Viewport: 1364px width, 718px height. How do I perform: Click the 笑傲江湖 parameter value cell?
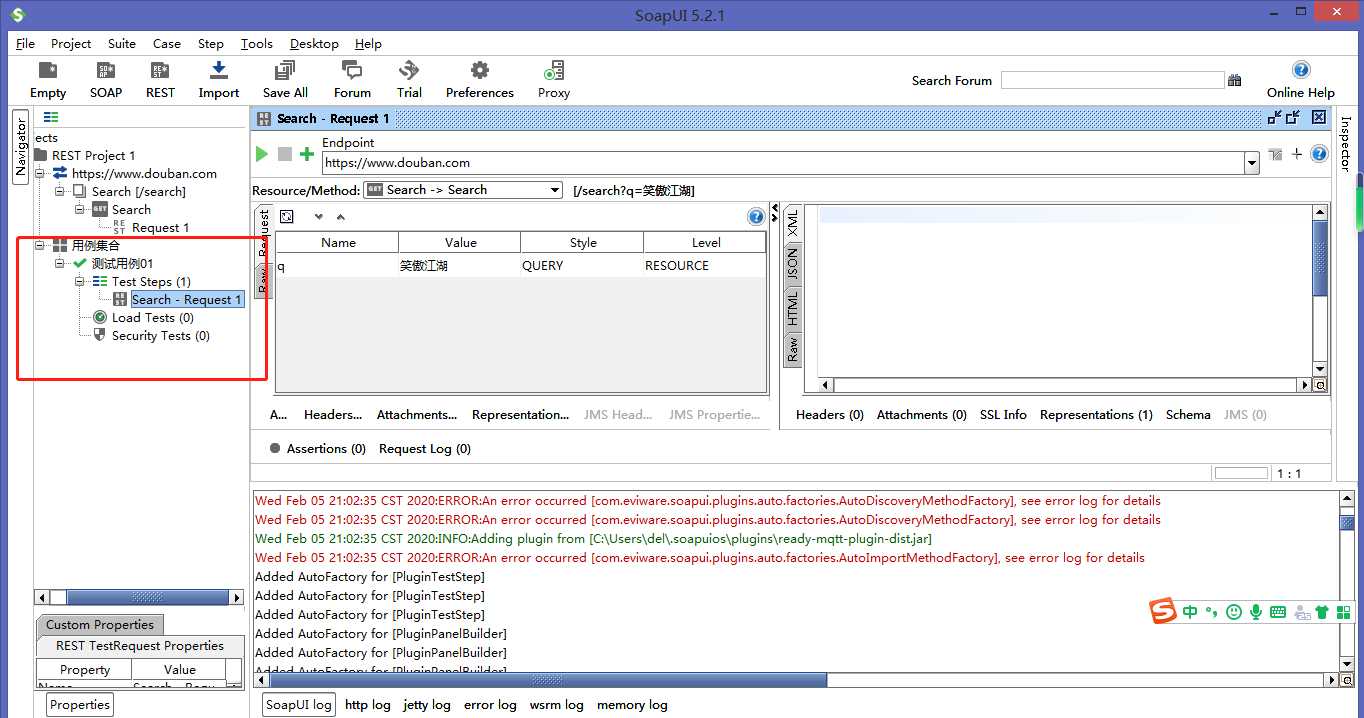(459, 265)
